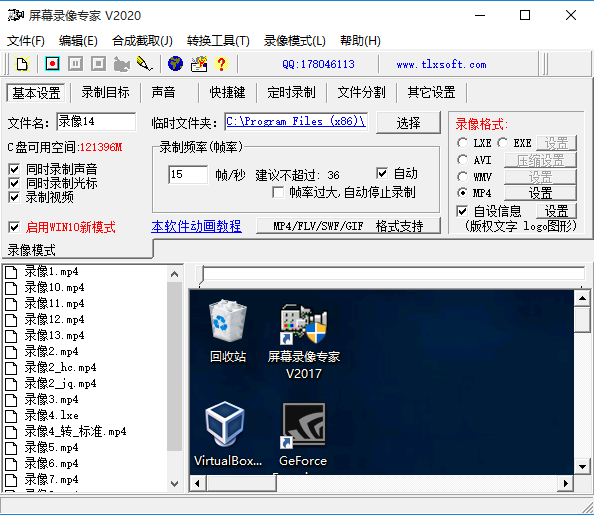Open the globe website icon
Viewport: 594px width, 515px height.
(175, 64)
